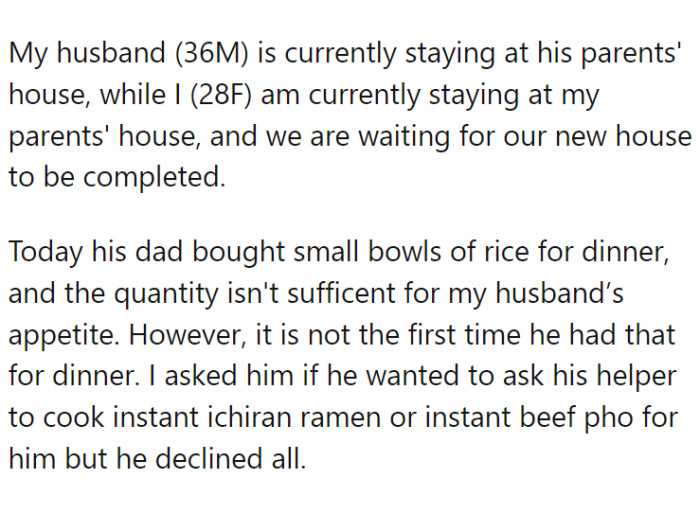Click the misspelled word "sufficent"
This screenshot has width=700, height=514.
(x=331, y=293)
